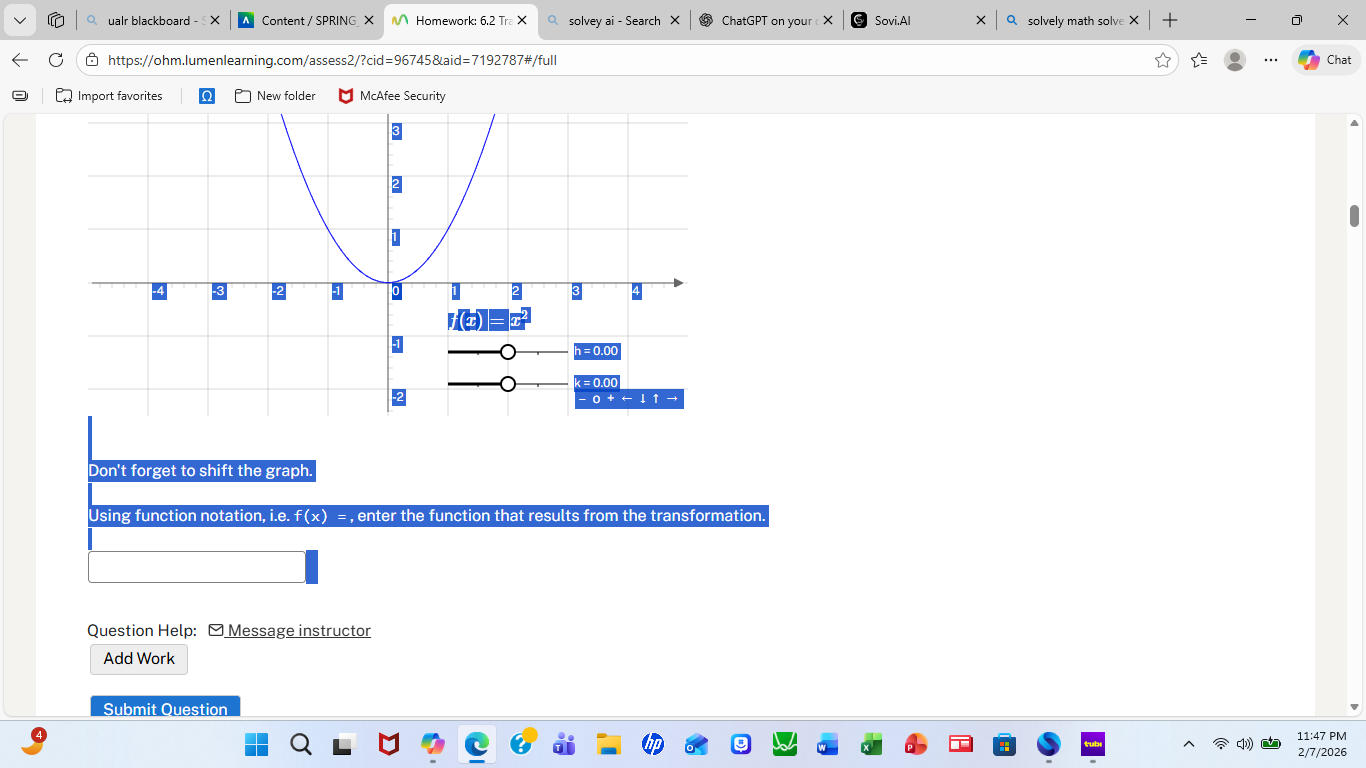Open Excel from the taskbar
Image resolution: width=1366 pixels, height=768 pixels.
pyautogui.click(x=873, y=744)
